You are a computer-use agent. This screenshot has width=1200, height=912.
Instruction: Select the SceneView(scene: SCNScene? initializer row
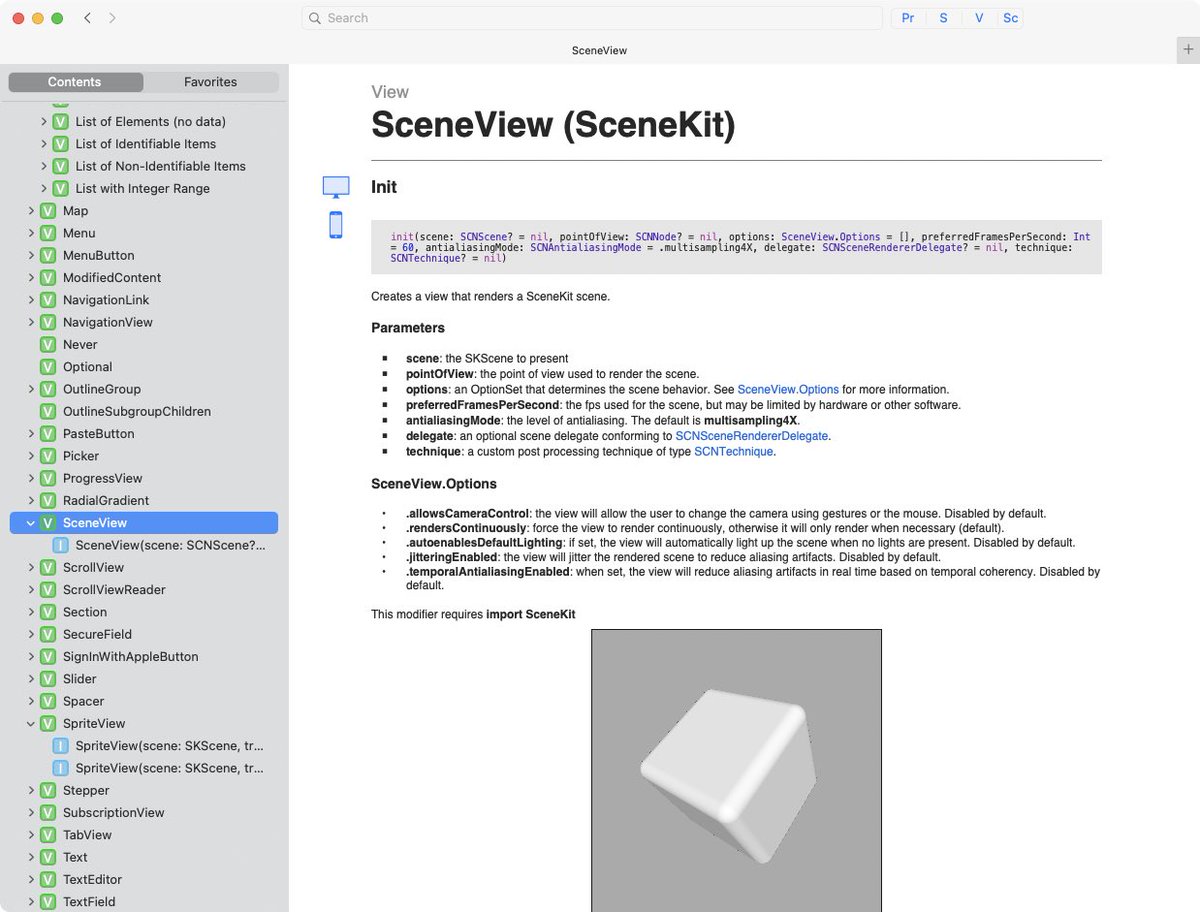(x=144, y=545)
